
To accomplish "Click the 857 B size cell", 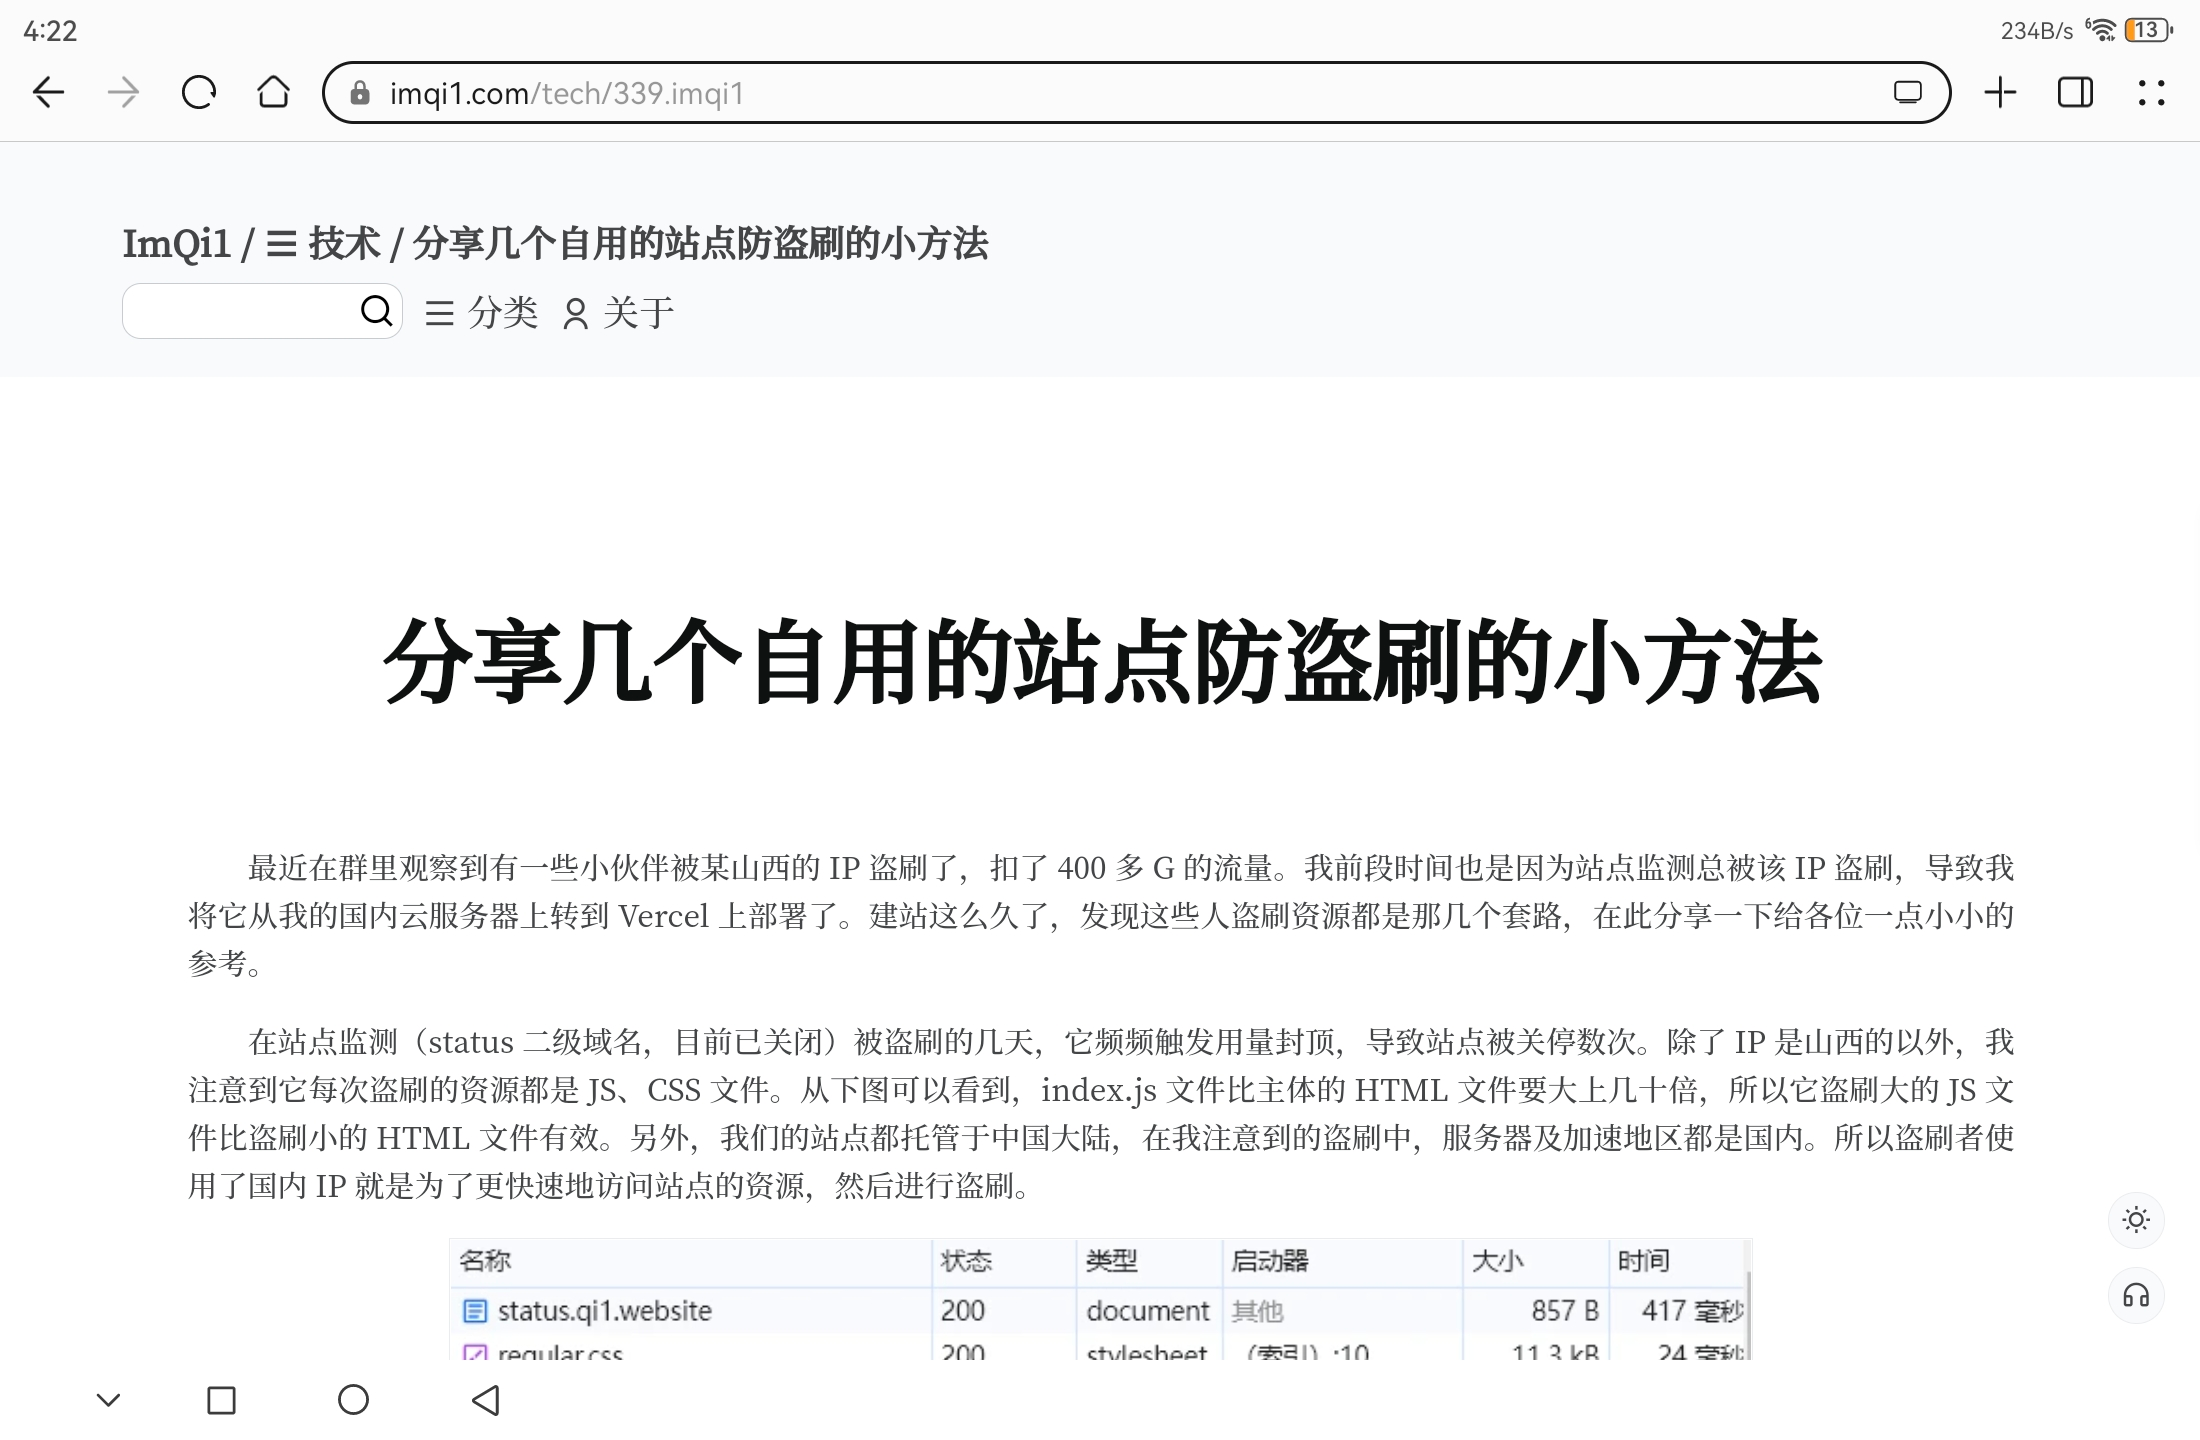I will coord(1565,1311).
